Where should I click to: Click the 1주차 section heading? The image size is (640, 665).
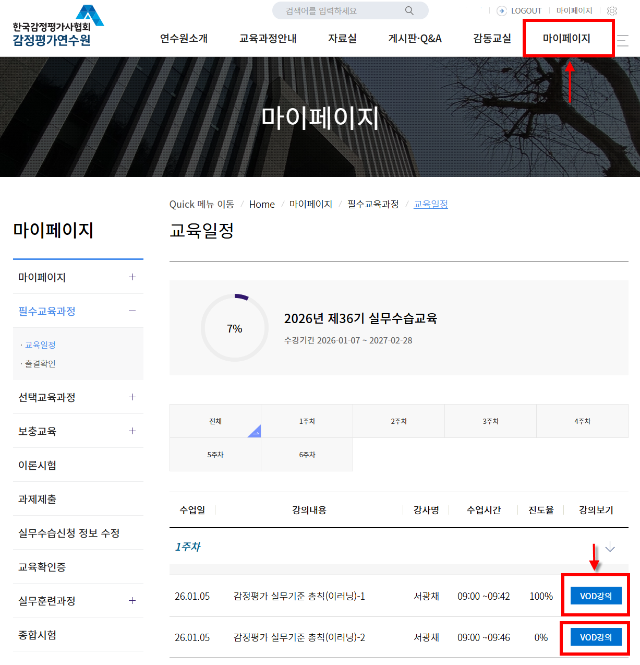coord(187,547)
